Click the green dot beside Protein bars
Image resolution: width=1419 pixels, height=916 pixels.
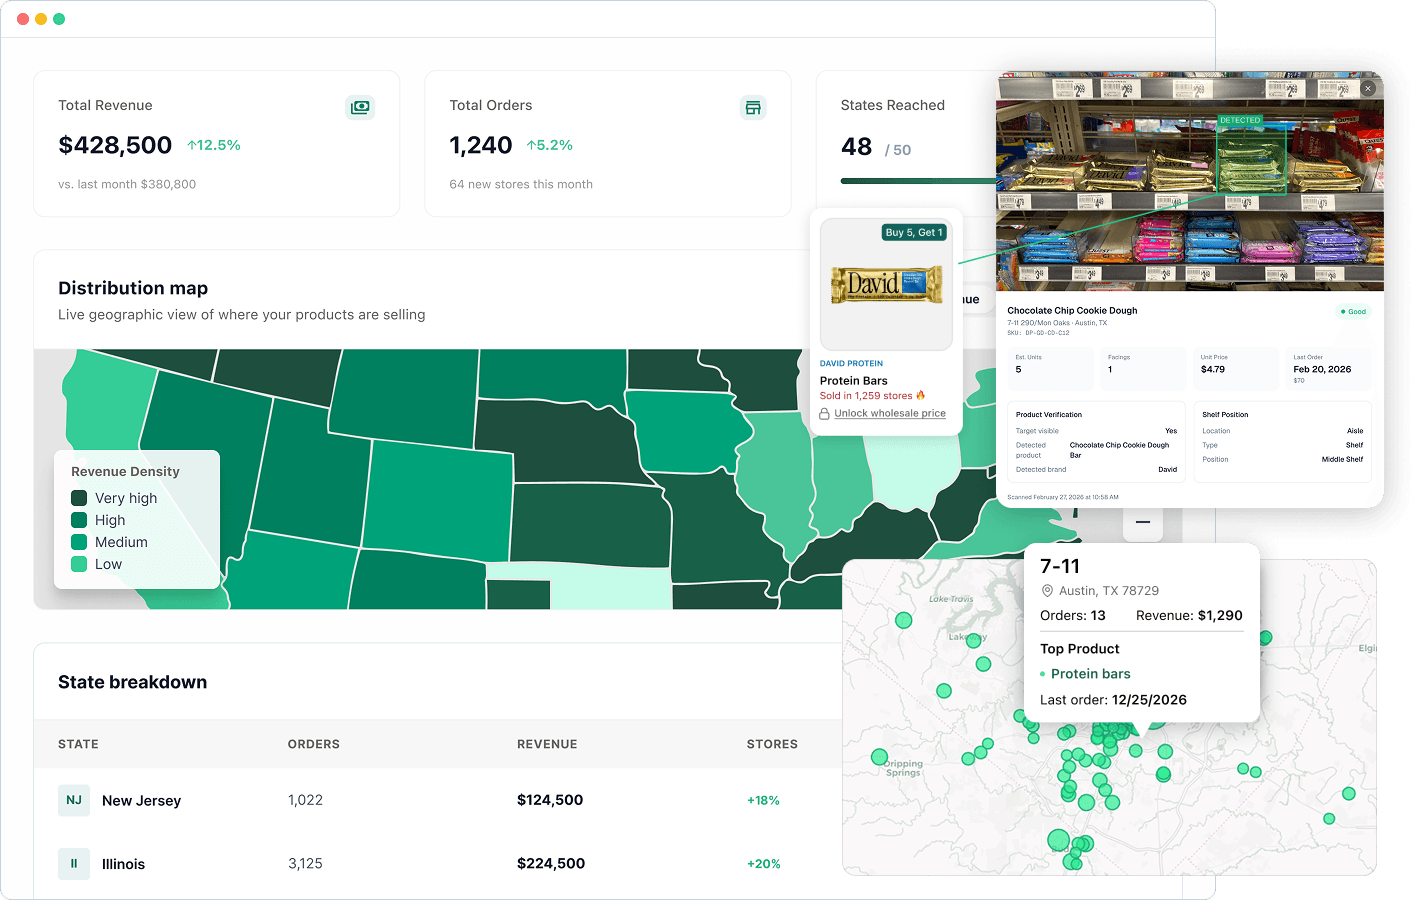(1042, 673)
